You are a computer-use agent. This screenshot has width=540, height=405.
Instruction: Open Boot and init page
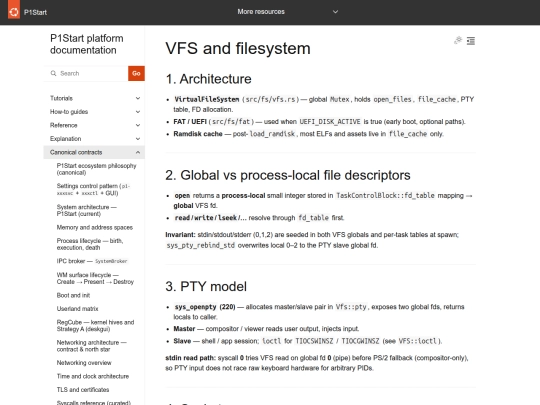tap(73, 295)
